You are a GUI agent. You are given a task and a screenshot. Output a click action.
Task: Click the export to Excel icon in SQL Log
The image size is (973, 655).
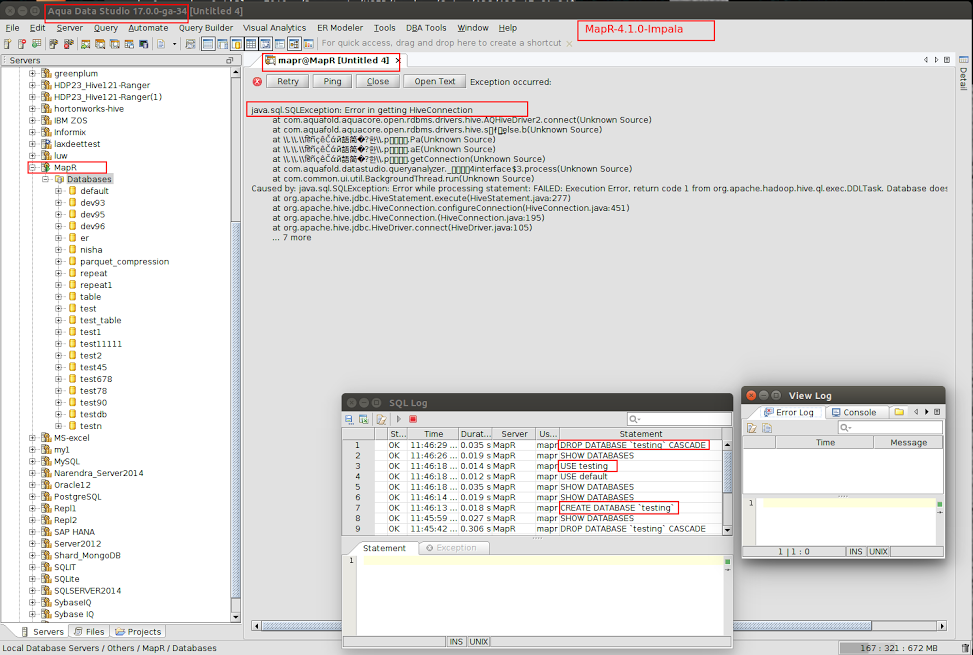[x=364, y=419]
